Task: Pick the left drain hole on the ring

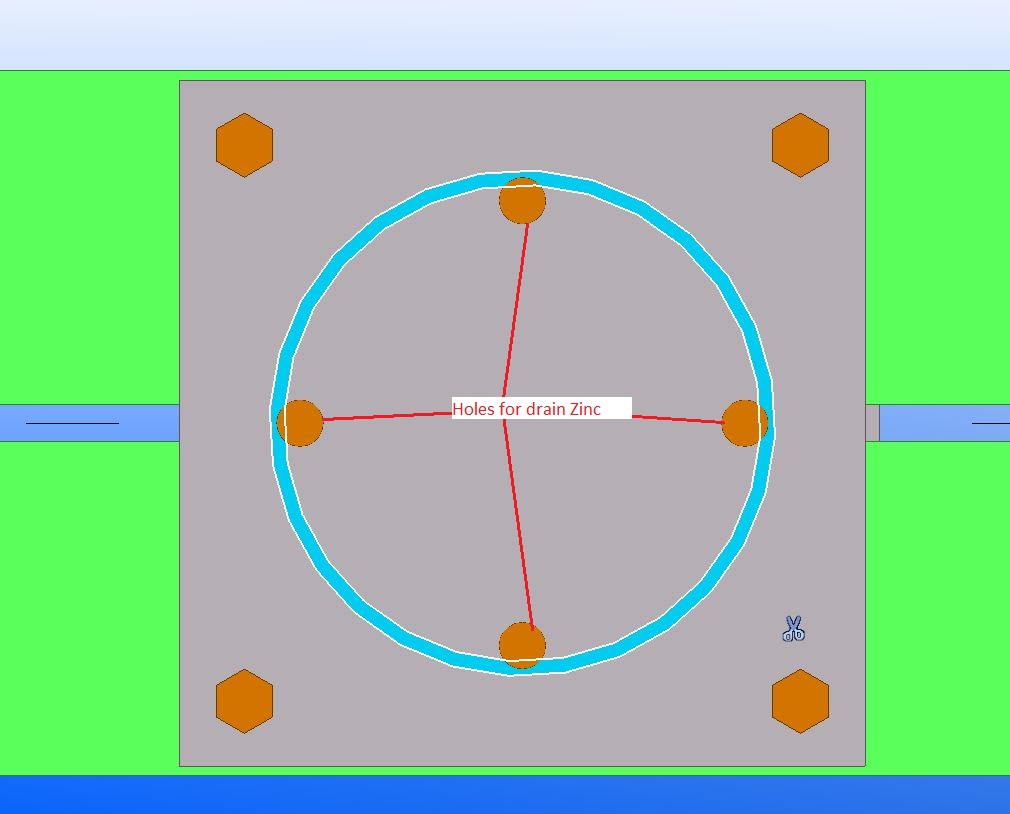Action: pyautogui.click(x=300, y=423)
